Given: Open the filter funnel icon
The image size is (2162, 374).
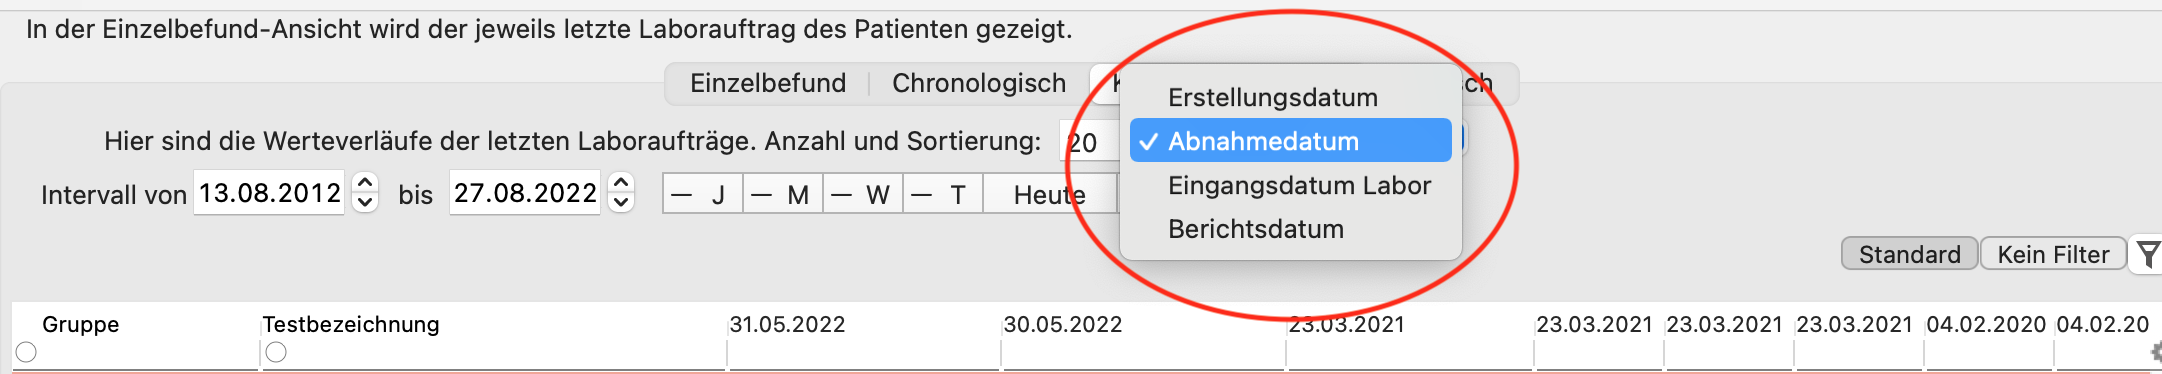Looking at the screenshot, I should (x=2147, y=254).
